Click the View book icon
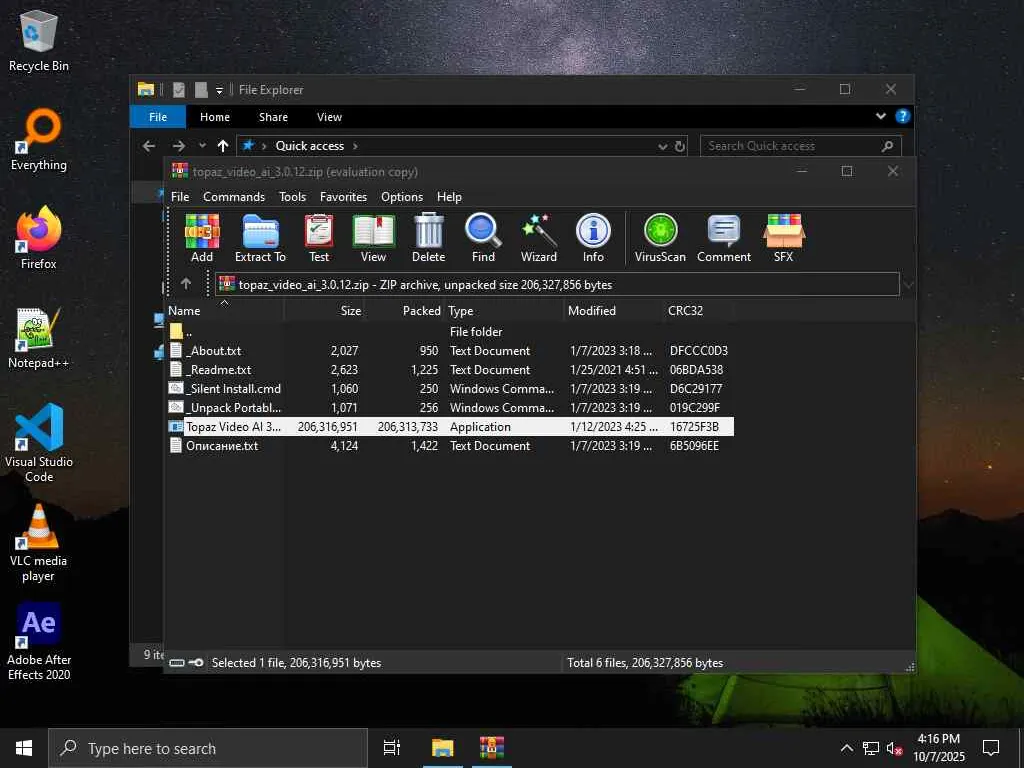 [373, 238]
